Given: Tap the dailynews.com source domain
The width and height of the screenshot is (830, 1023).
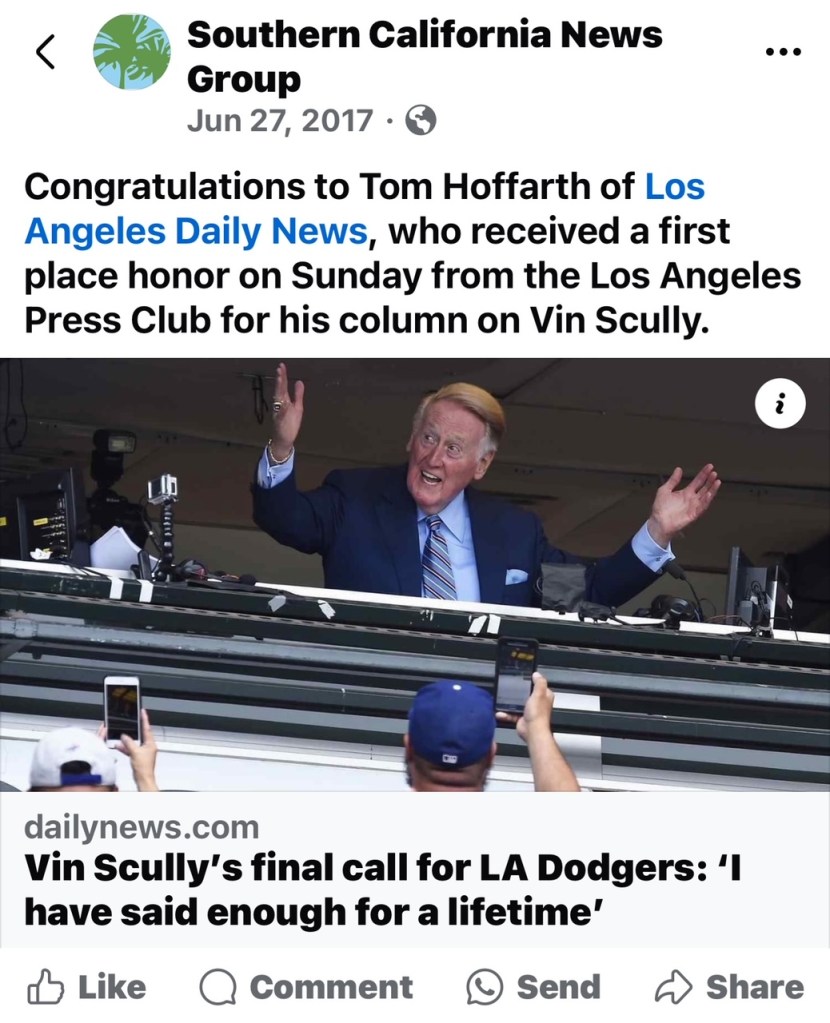Looking at the screenshot, I should coord(141,827).
